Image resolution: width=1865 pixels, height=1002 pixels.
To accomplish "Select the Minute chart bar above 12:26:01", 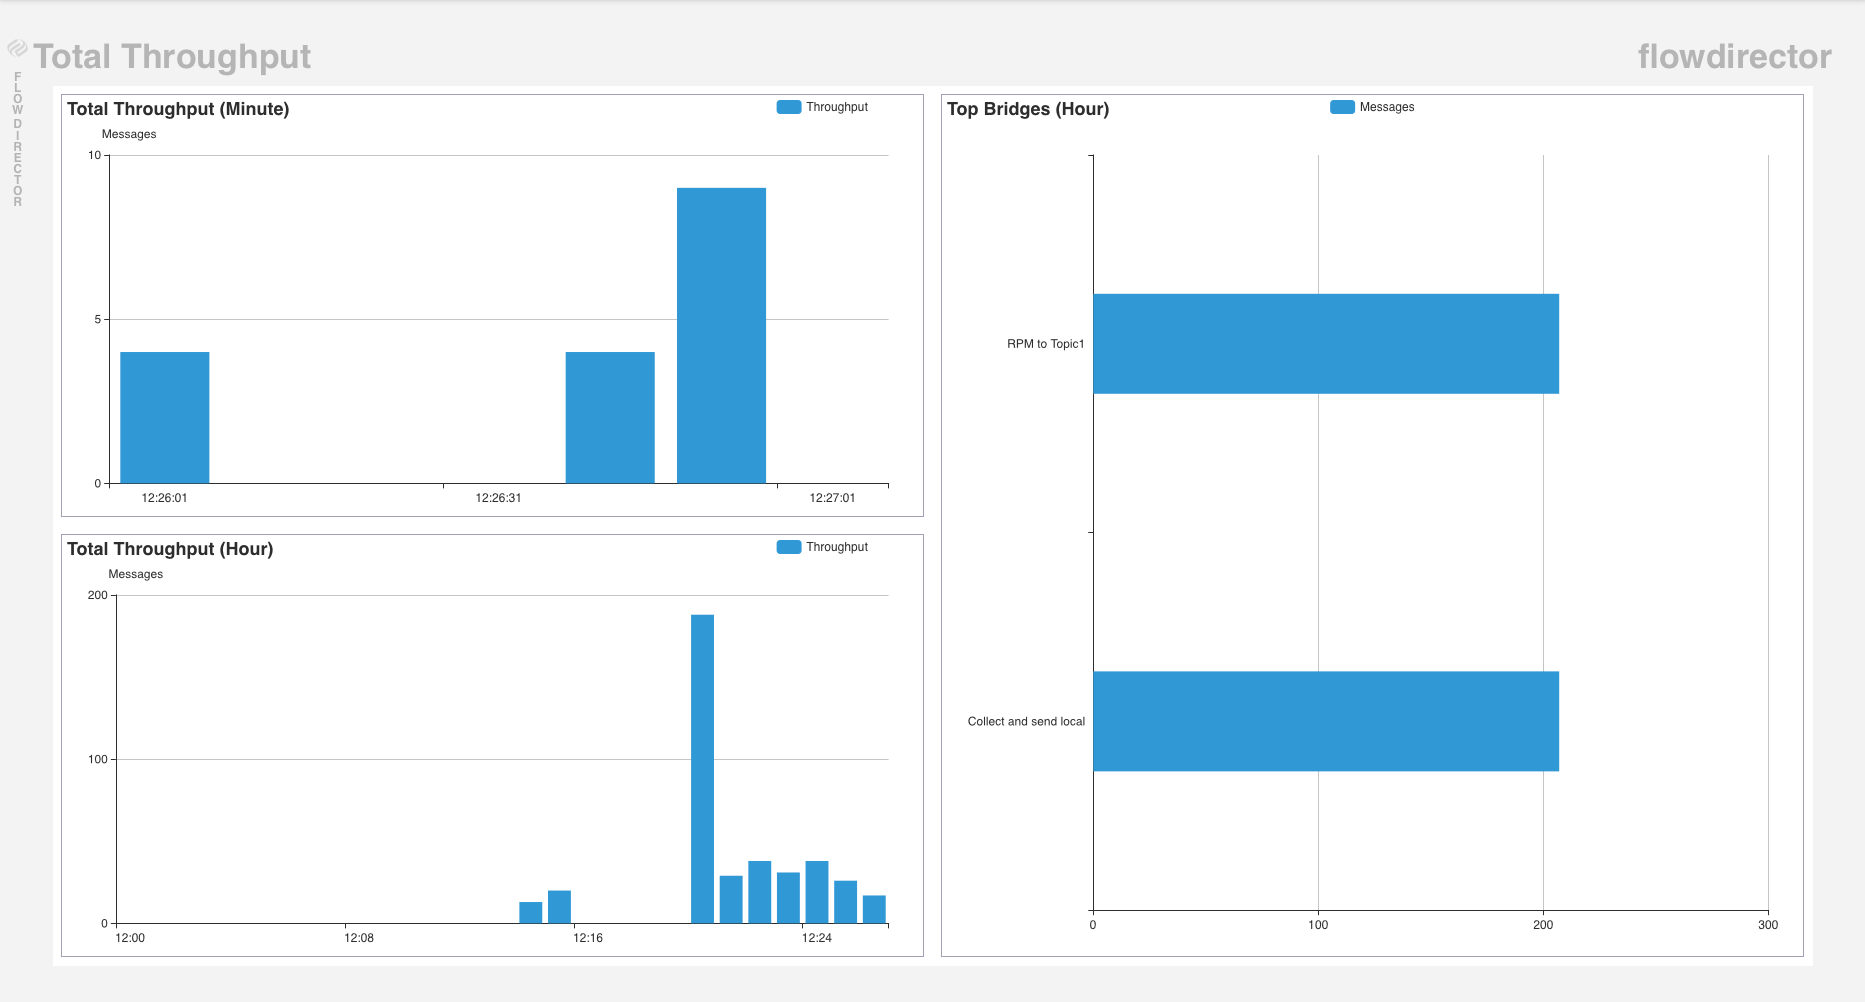I will 165,417.
